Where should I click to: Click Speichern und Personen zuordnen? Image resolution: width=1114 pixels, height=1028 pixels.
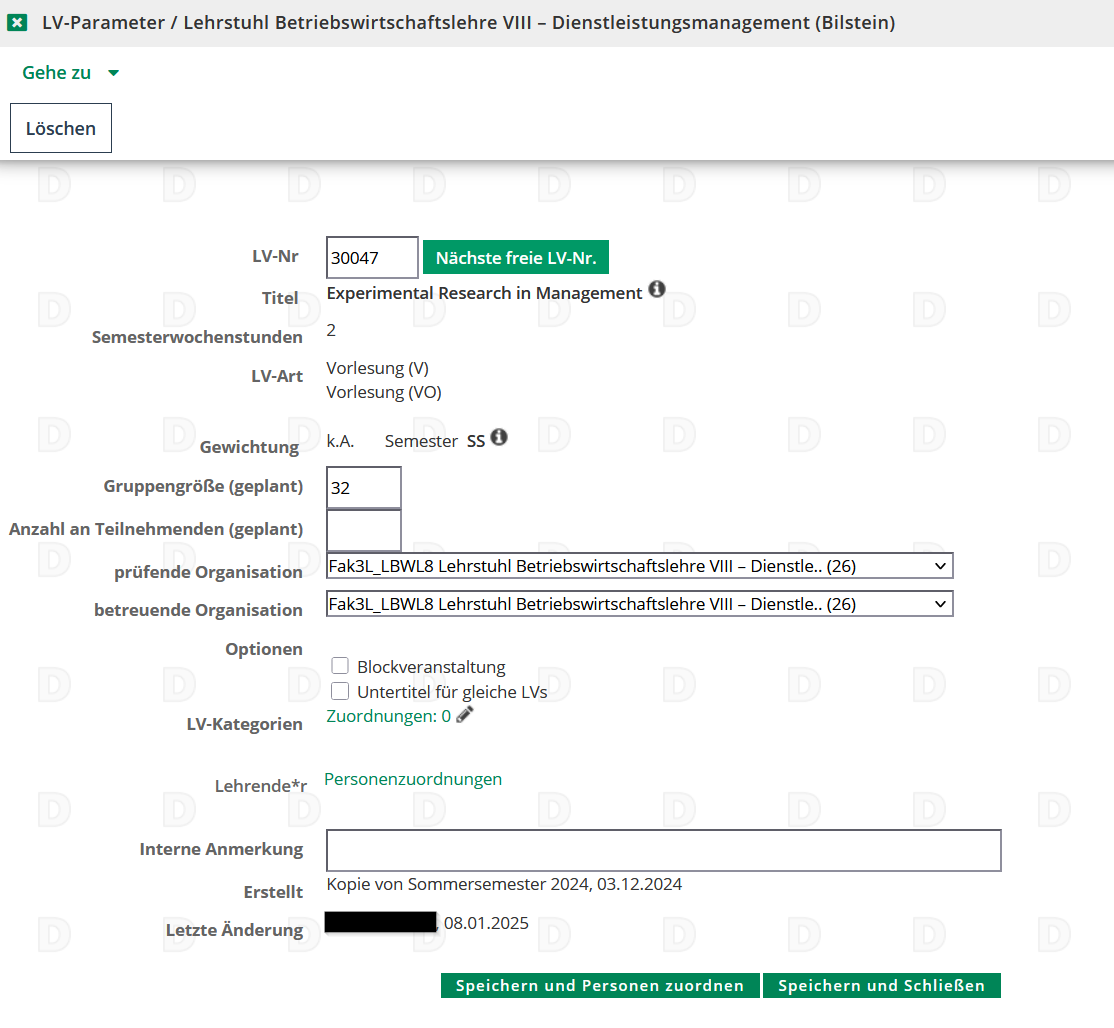click(x=600, y=985)
